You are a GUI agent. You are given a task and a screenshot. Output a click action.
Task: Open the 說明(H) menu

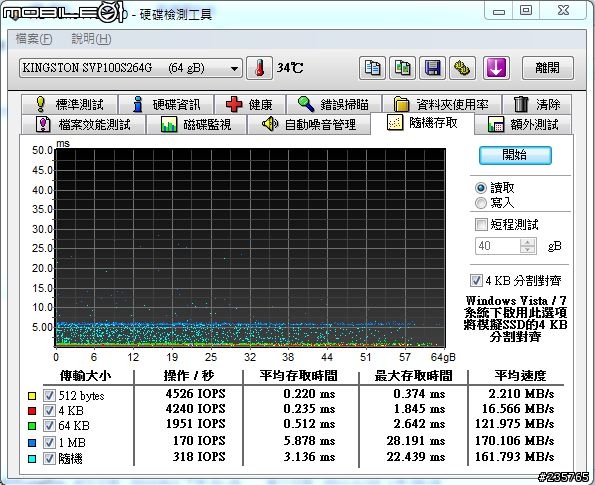coord(91,39)
